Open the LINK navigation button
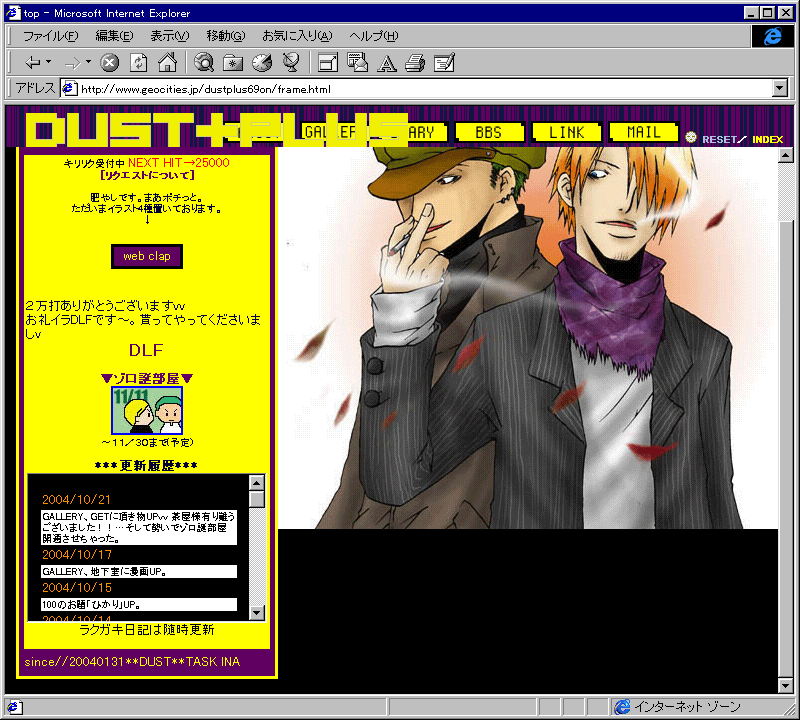The image size is (800, 720). coord(566,132)
